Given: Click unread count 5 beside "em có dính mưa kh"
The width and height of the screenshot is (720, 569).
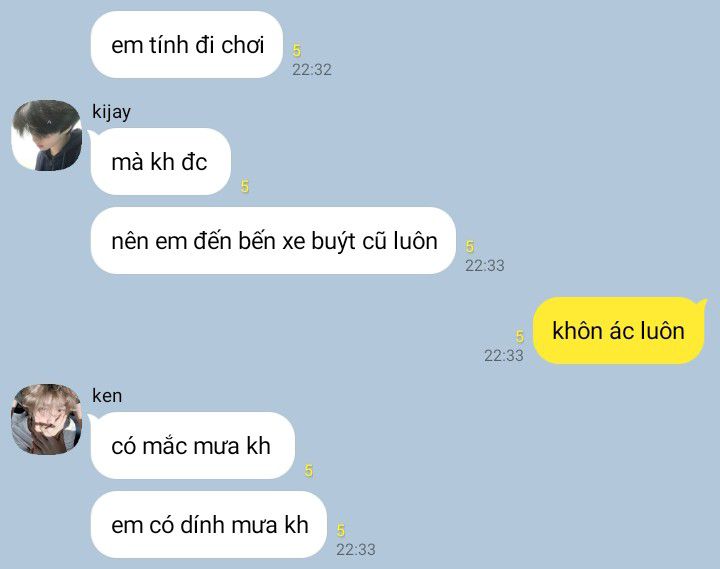Looking at the screenshot, I should pos(340,530).
